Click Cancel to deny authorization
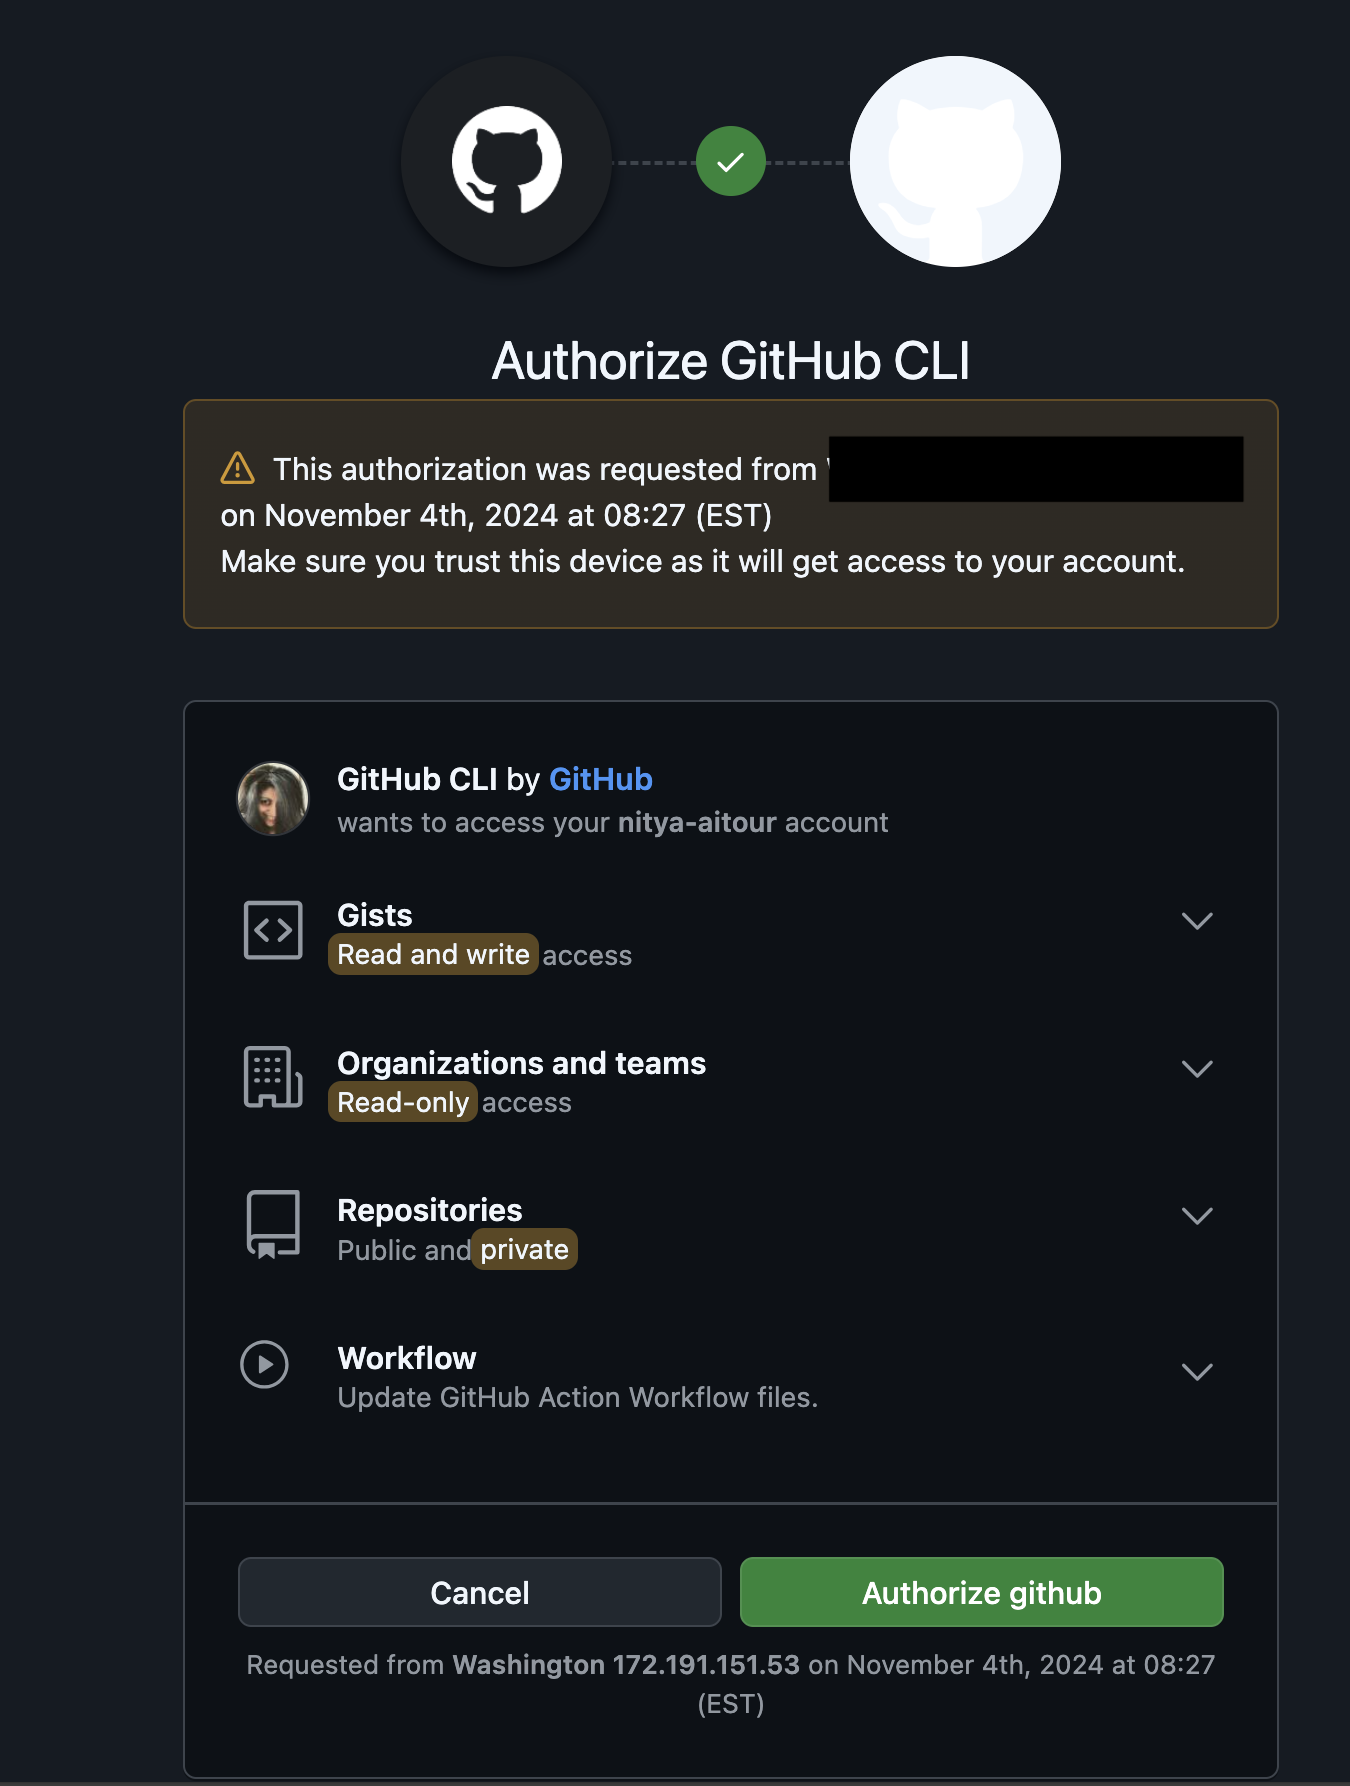This screenshot has height=1786, width=1350. click(x=479, y=1592)
